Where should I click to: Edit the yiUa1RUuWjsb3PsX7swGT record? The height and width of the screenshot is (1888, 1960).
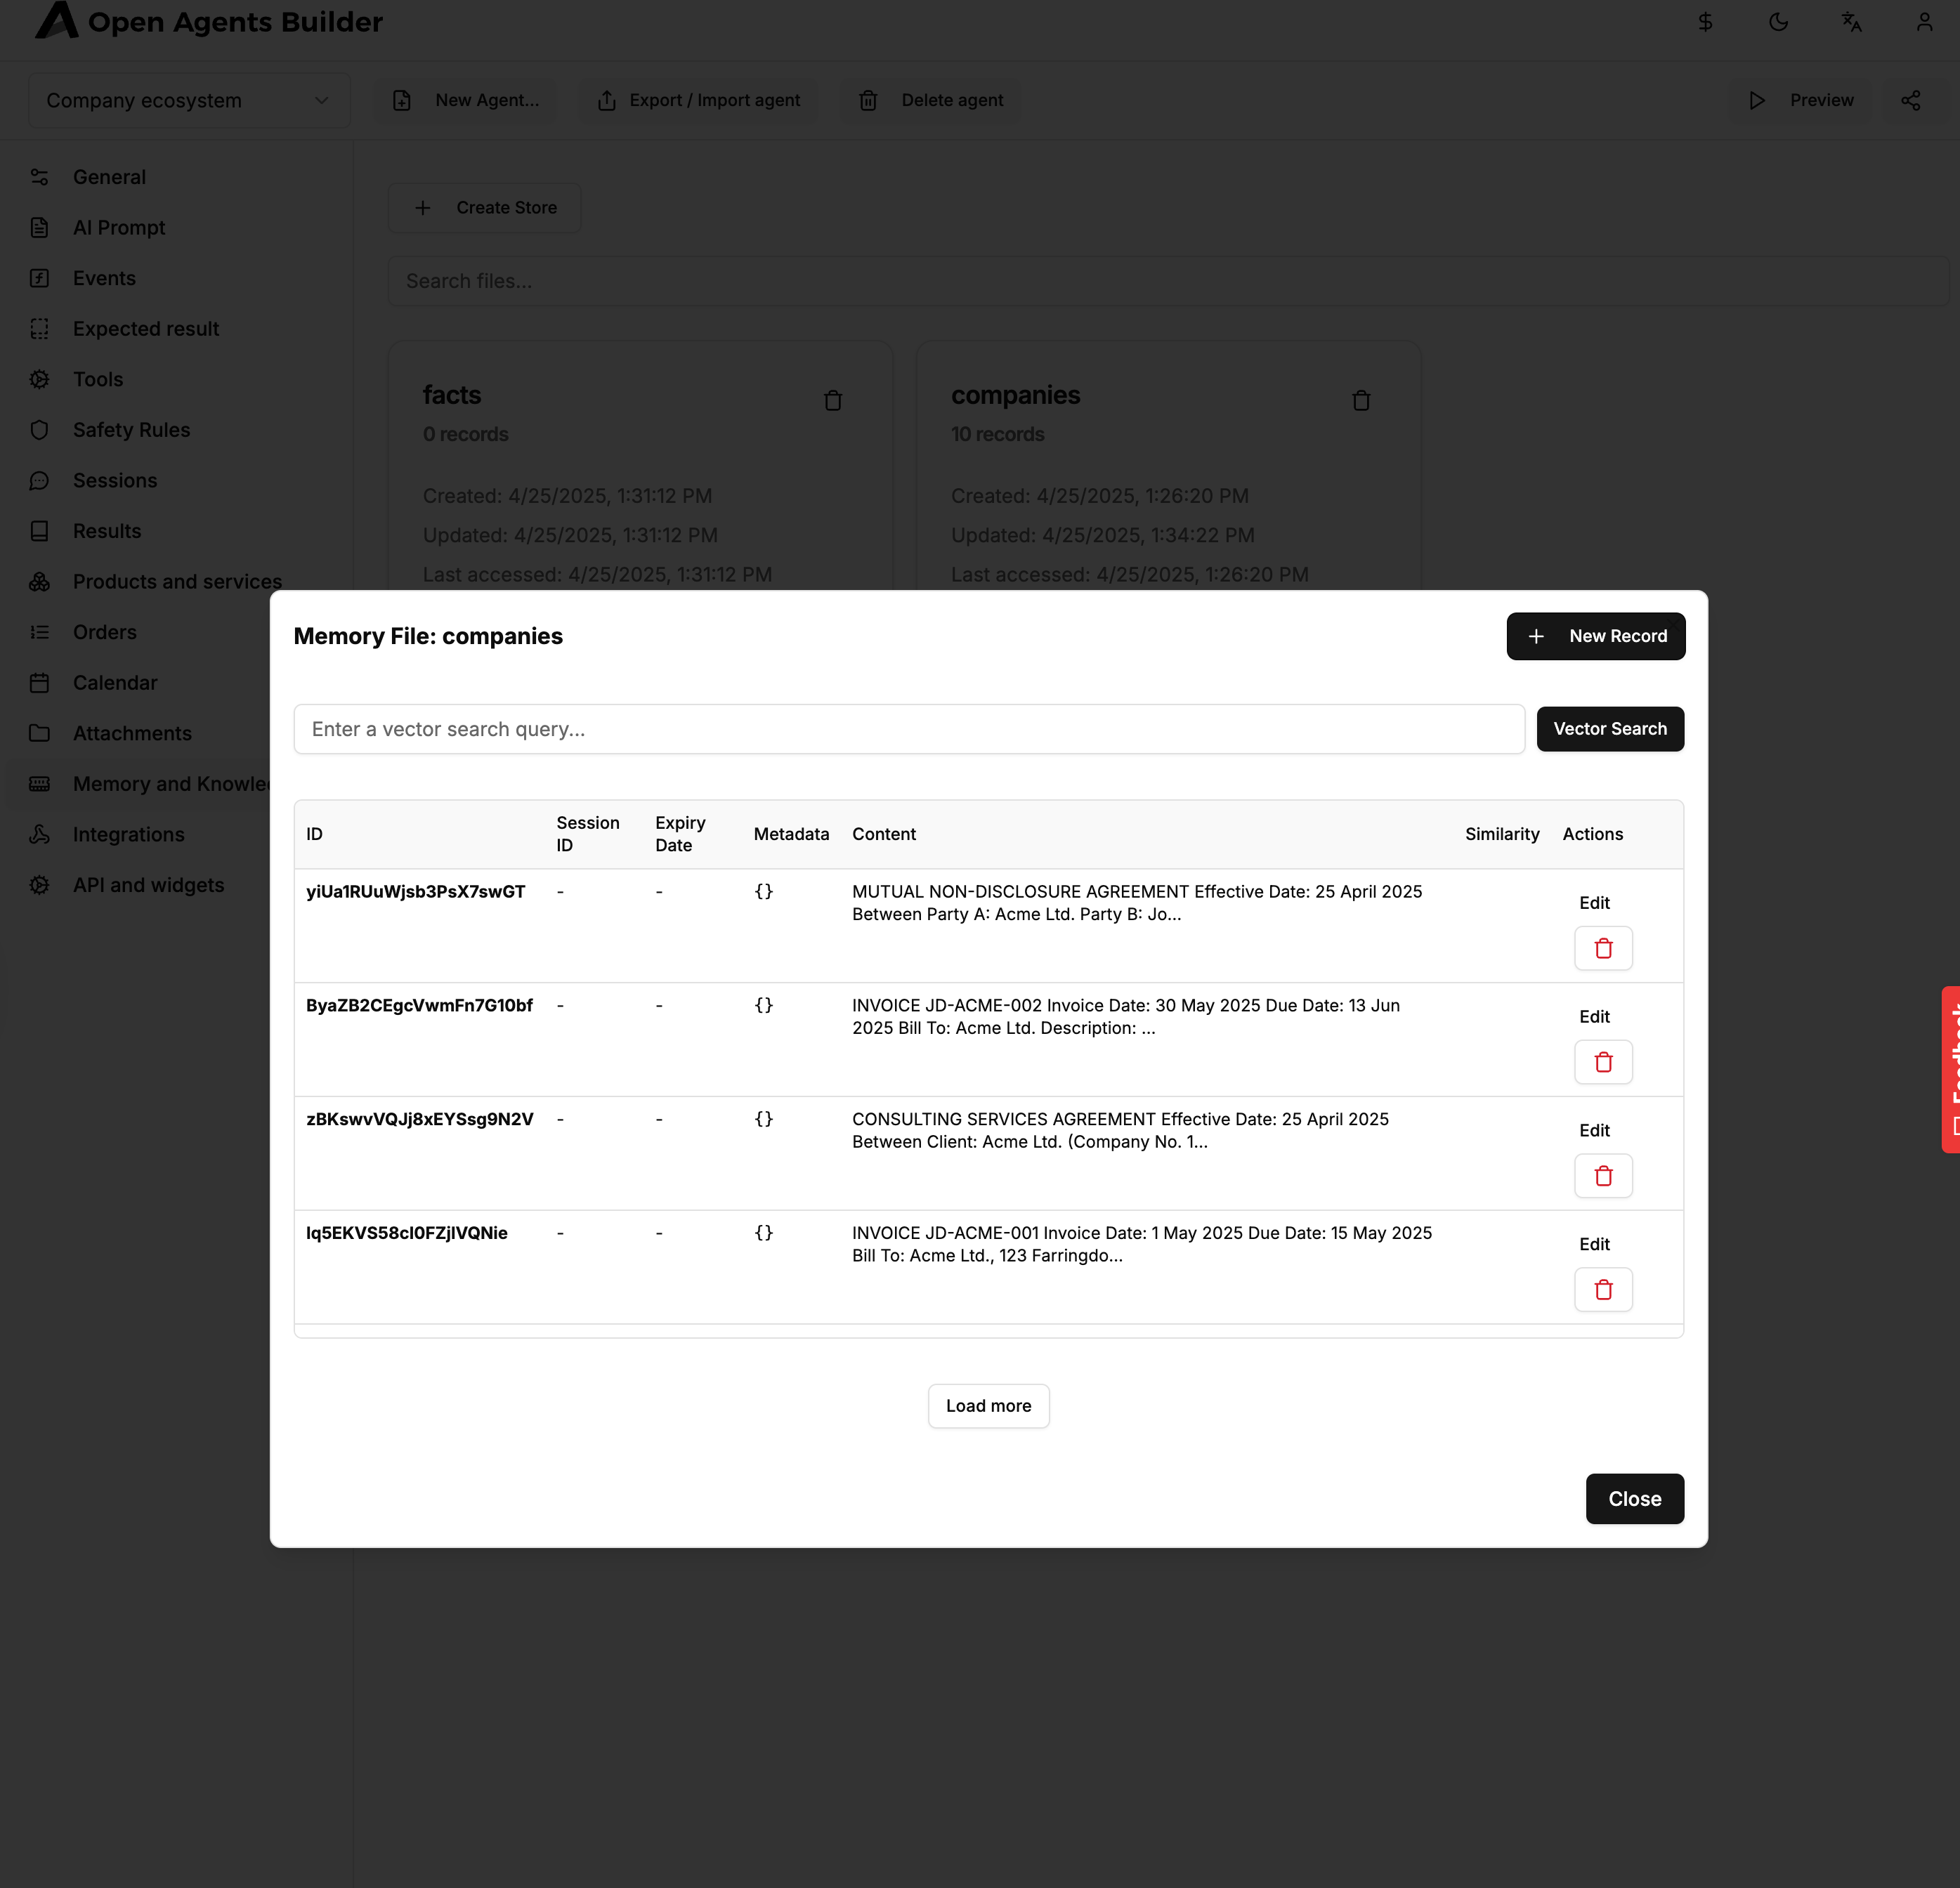click(1594, 903)
